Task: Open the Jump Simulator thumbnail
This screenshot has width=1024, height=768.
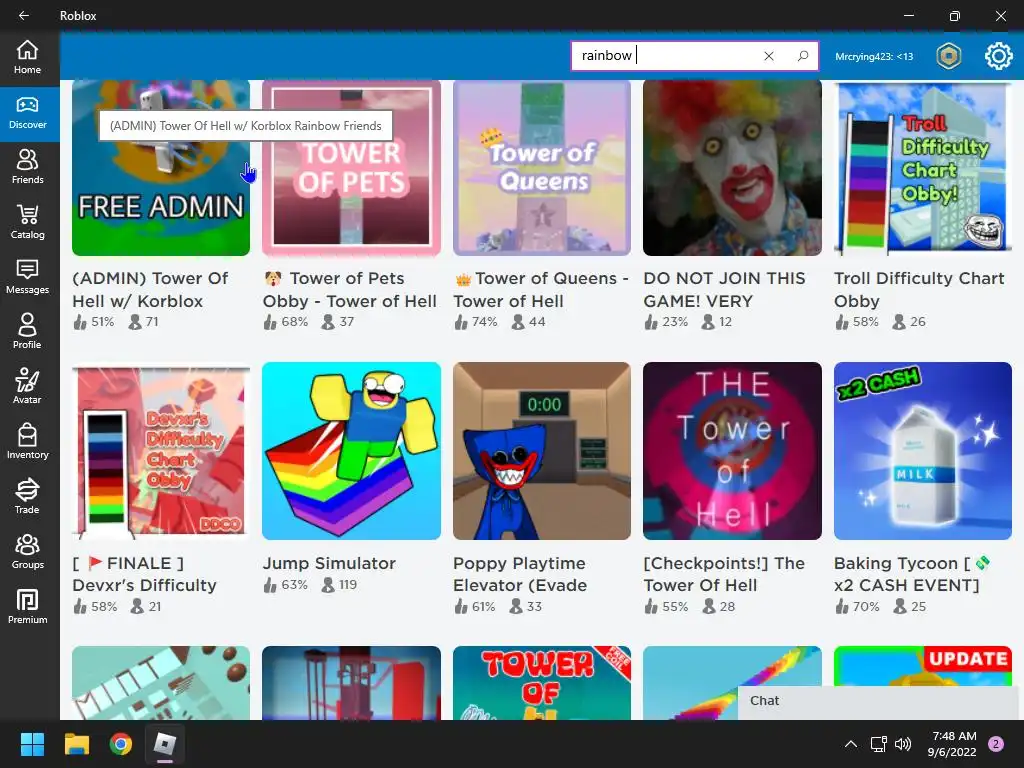Action: 351,451
